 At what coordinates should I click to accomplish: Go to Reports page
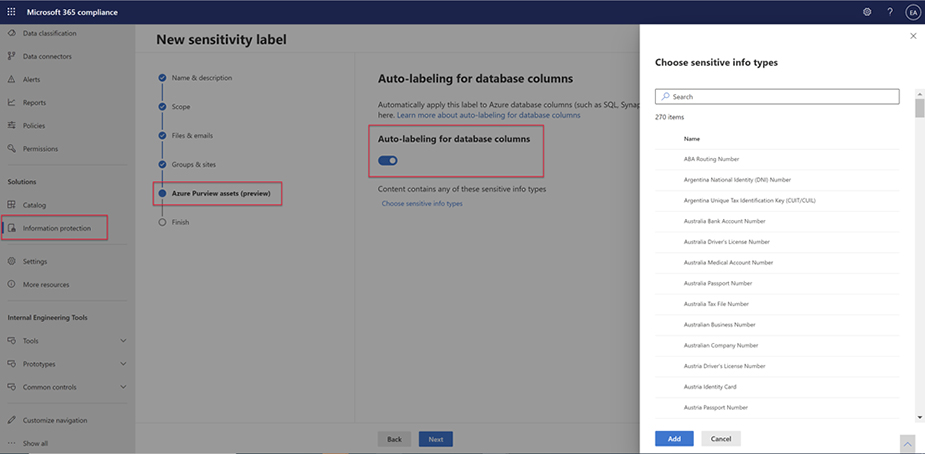(34, 103)
